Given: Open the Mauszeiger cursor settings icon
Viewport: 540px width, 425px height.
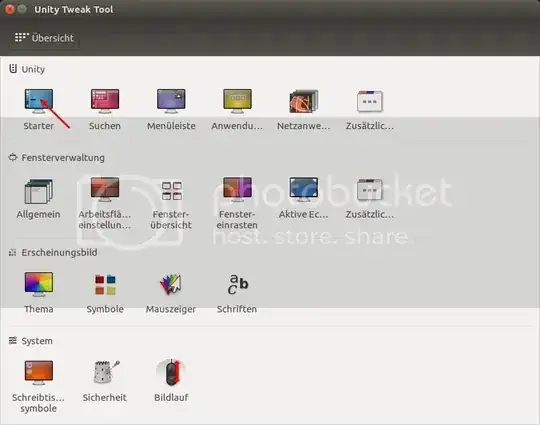Looking at the screenshot, I should (171, 284).
